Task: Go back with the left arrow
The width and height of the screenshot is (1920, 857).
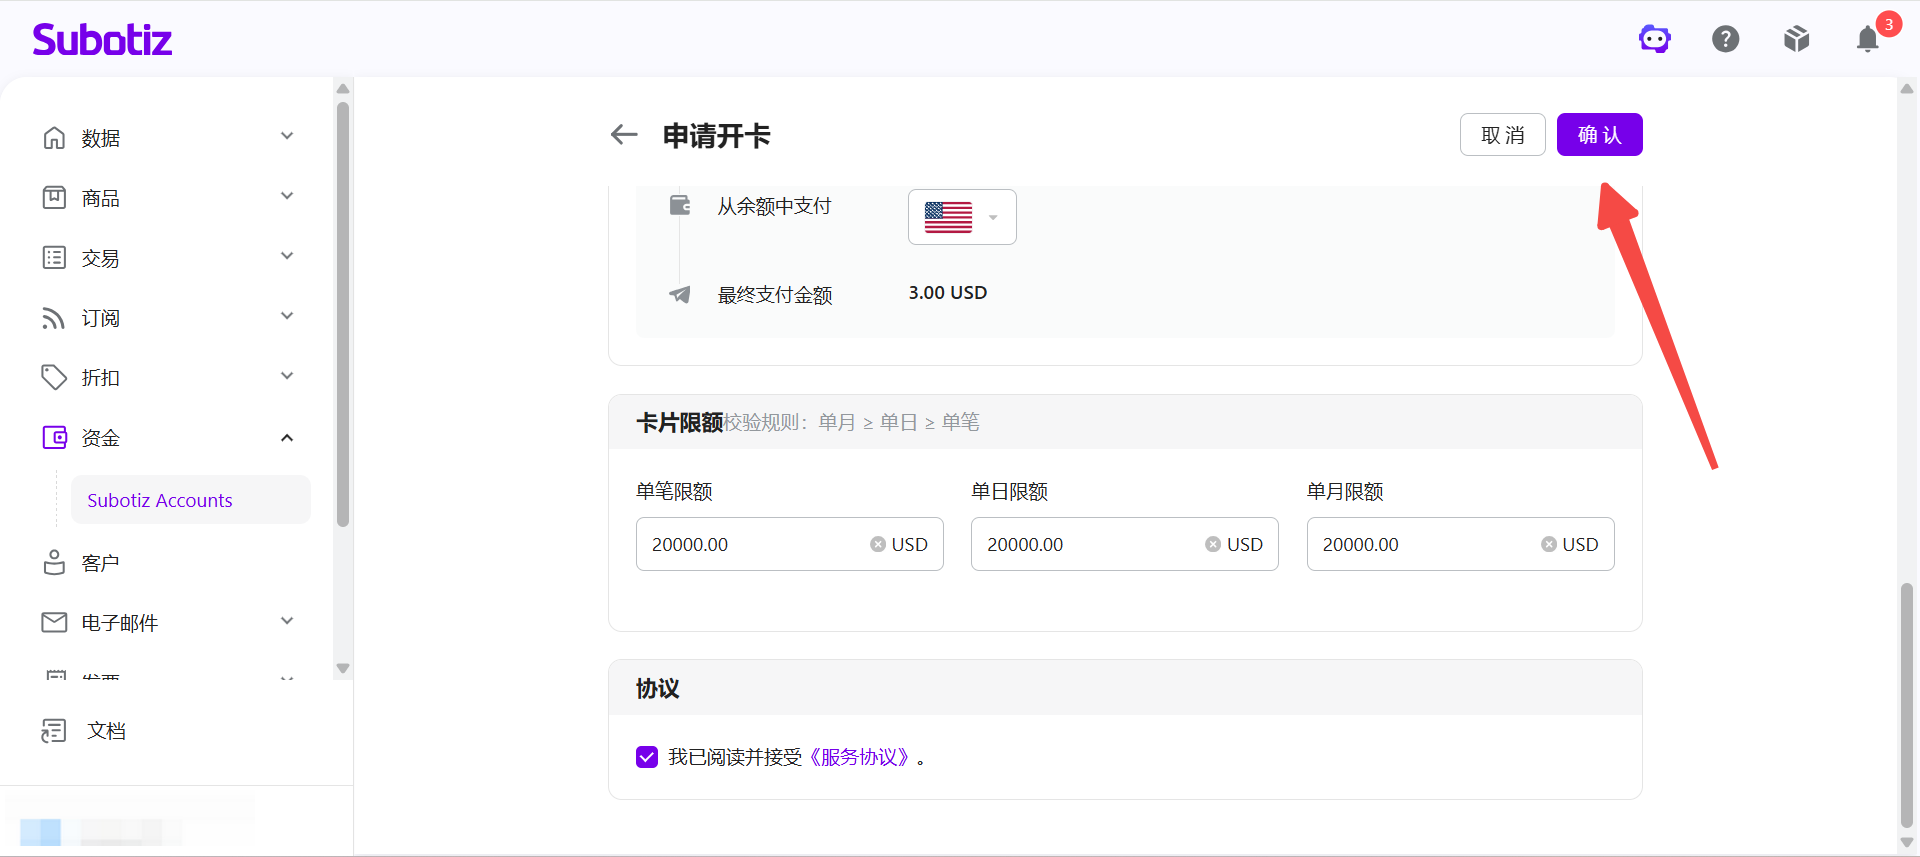Action: click(x=624, y=135)
